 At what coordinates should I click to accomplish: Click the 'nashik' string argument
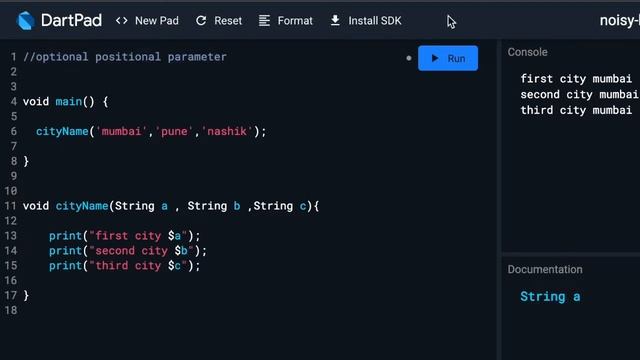[227, 131]
